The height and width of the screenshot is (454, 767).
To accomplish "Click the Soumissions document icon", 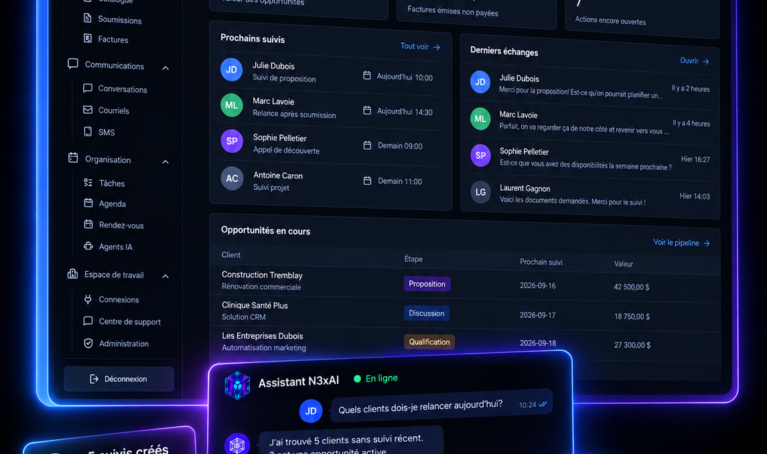I will [88, 18].
